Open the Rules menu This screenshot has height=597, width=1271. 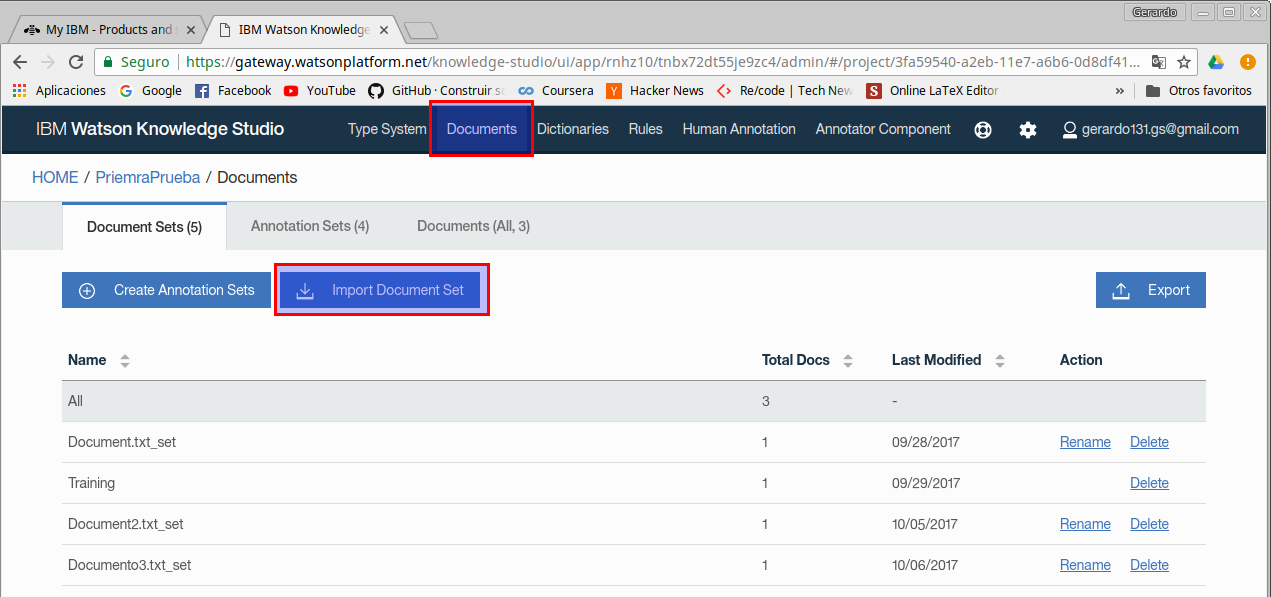pos(646,129)
